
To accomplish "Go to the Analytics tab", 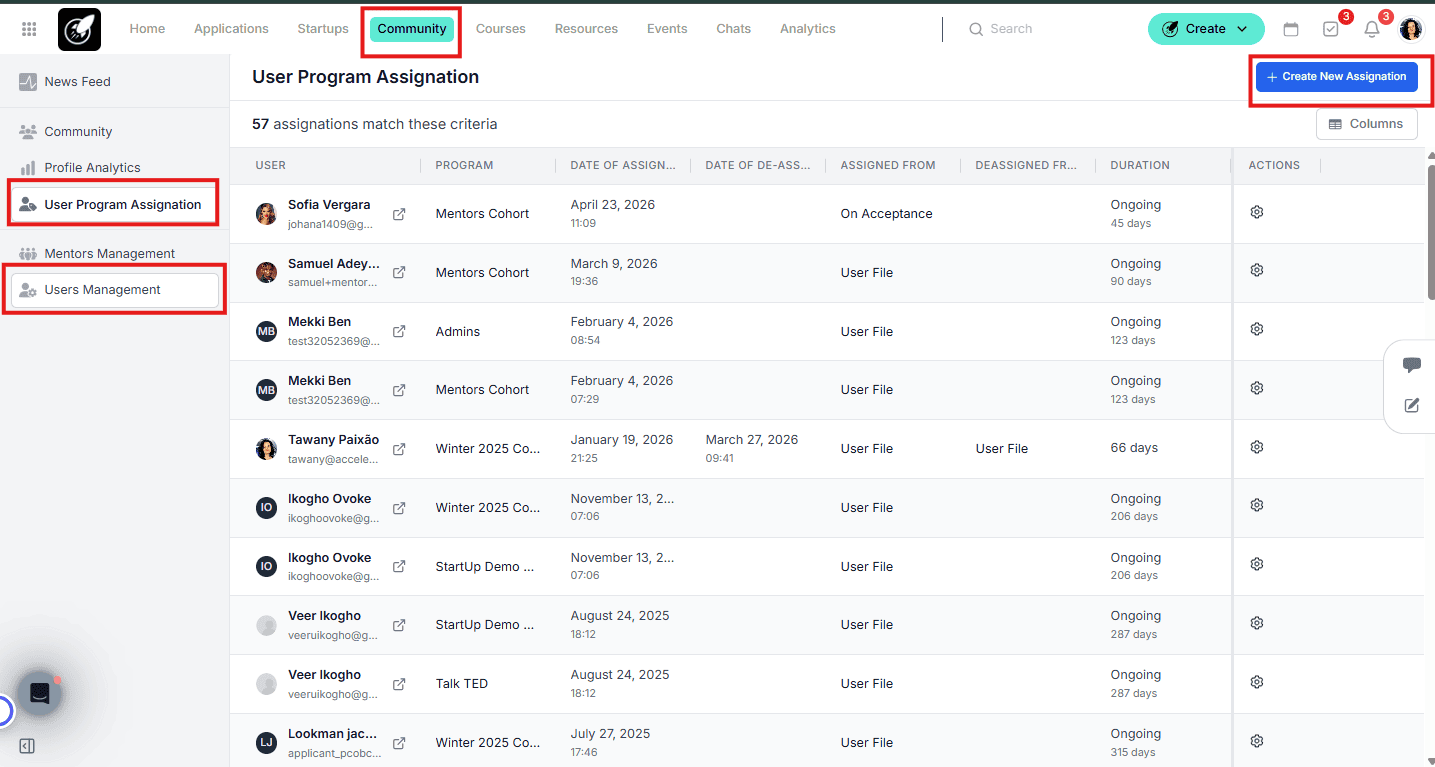I will (808, 29).
